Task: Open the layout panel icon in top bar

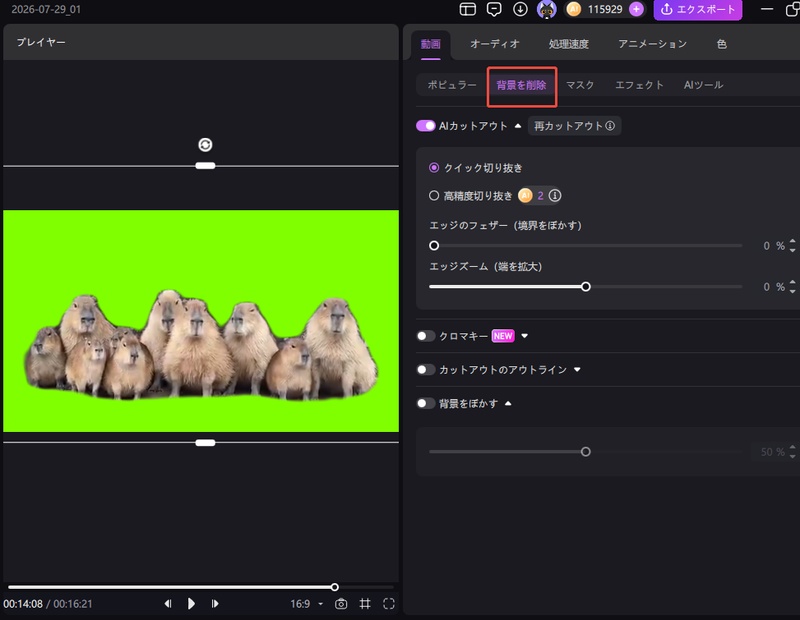Action: pos(467,9)
